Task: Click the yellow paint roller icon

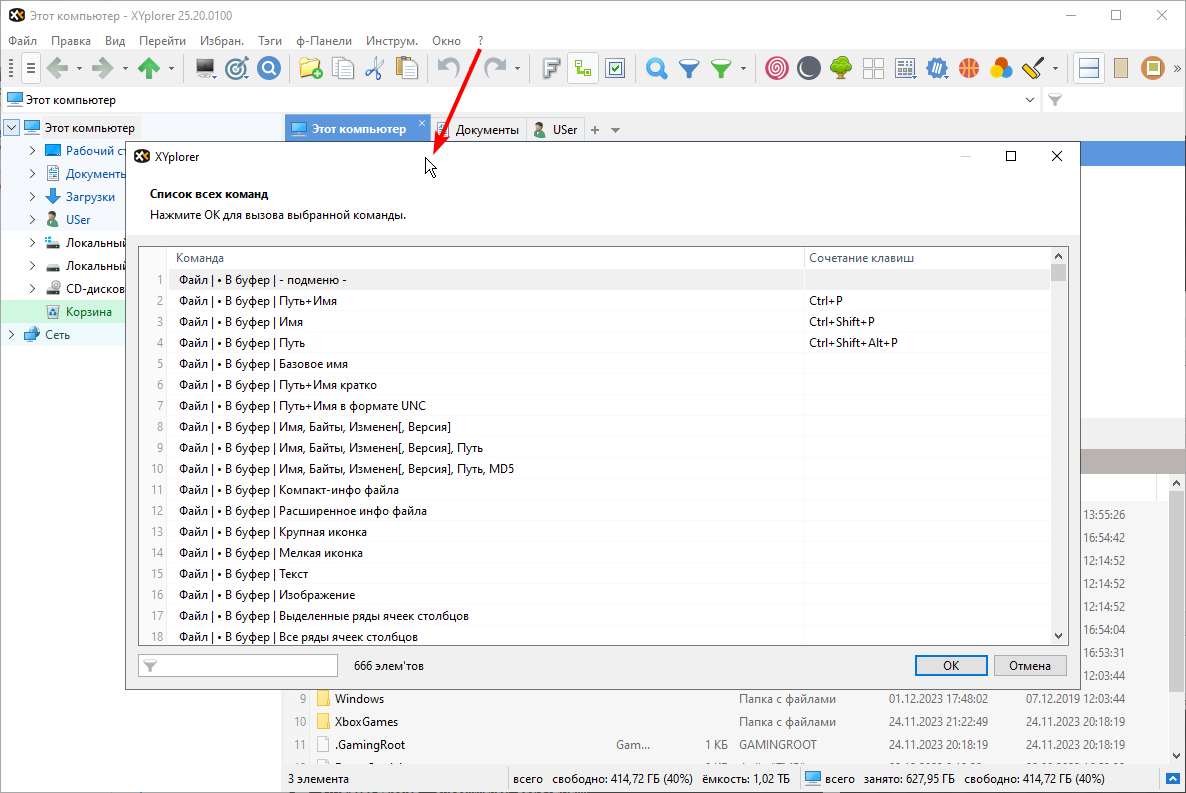Action: point(1033,68)
